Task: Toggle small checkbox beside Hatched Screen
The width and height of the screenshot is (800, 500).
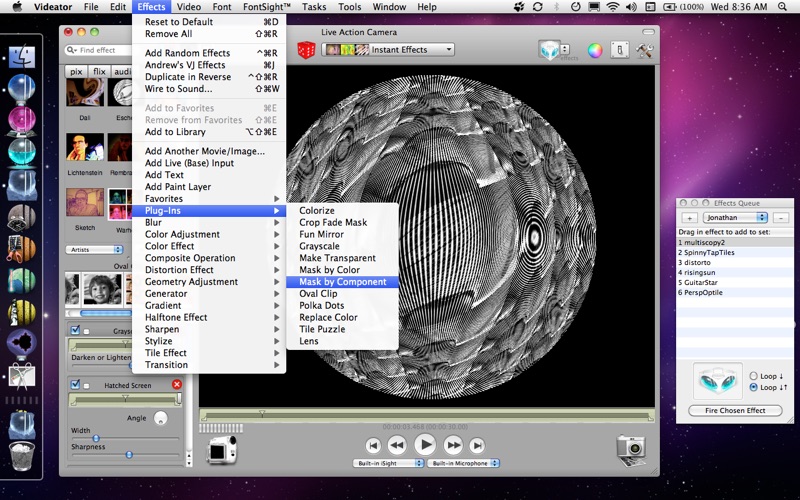Action: click(87, 386)
